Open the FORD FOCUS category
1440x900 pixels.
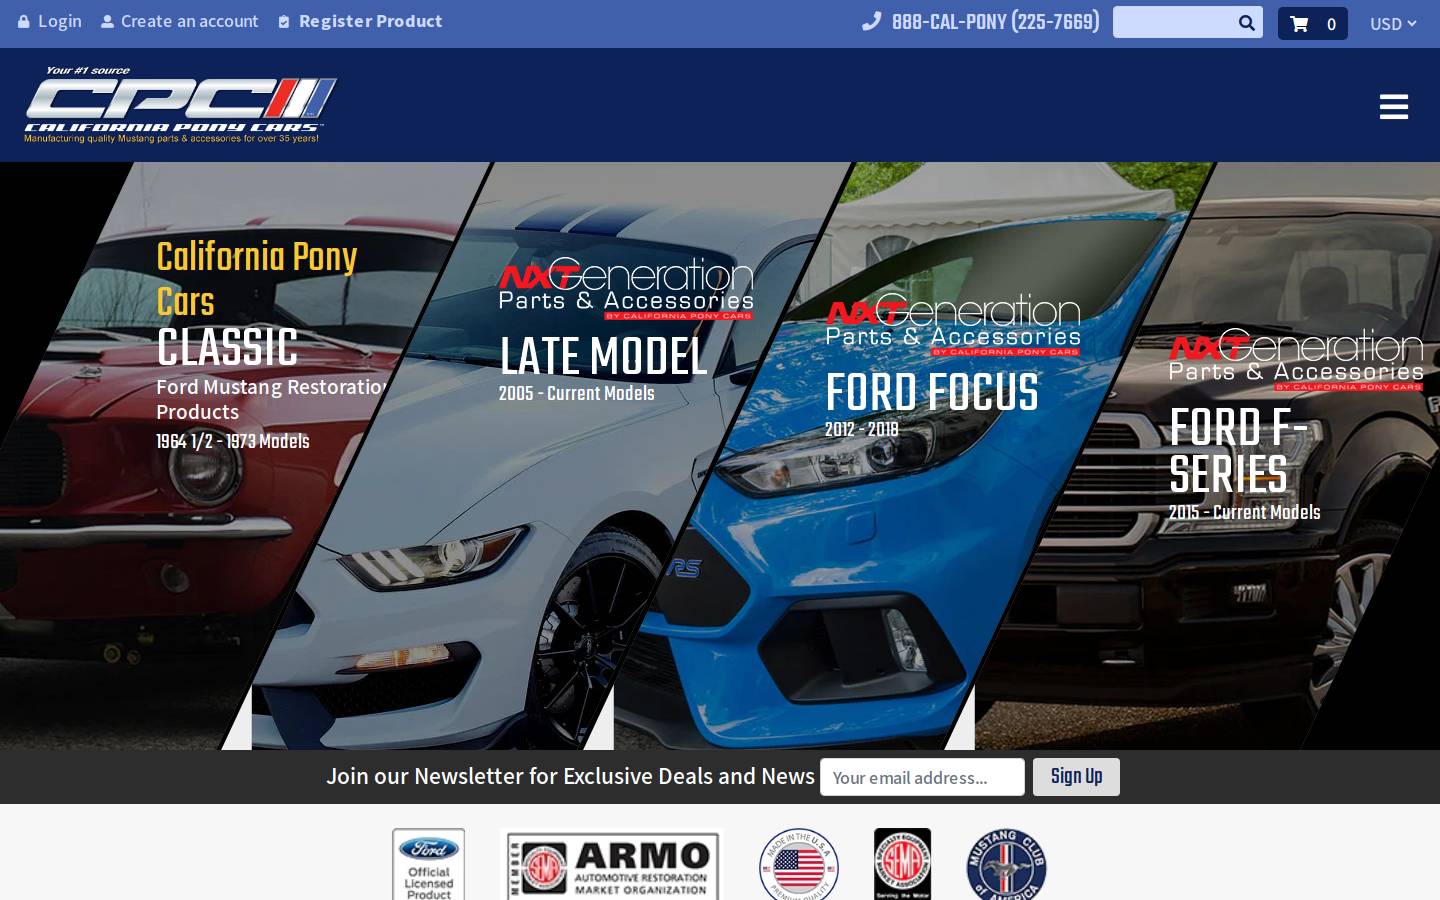[x=932, y=392]
